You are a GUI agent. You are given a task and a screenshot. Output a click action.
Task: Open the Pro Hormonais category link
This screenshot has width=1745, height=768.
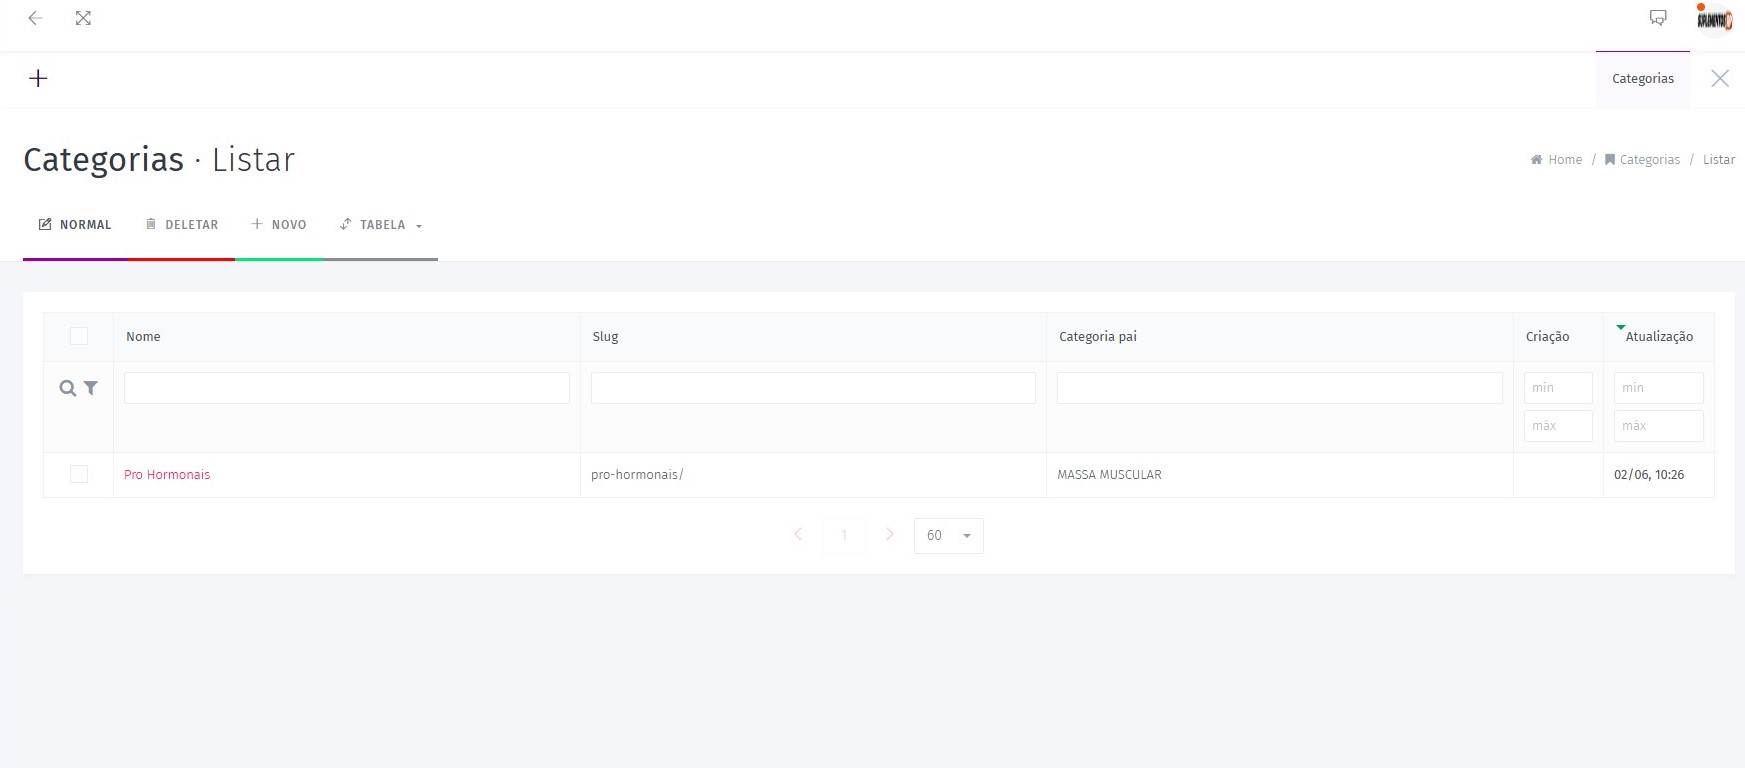tap(167, 475)
